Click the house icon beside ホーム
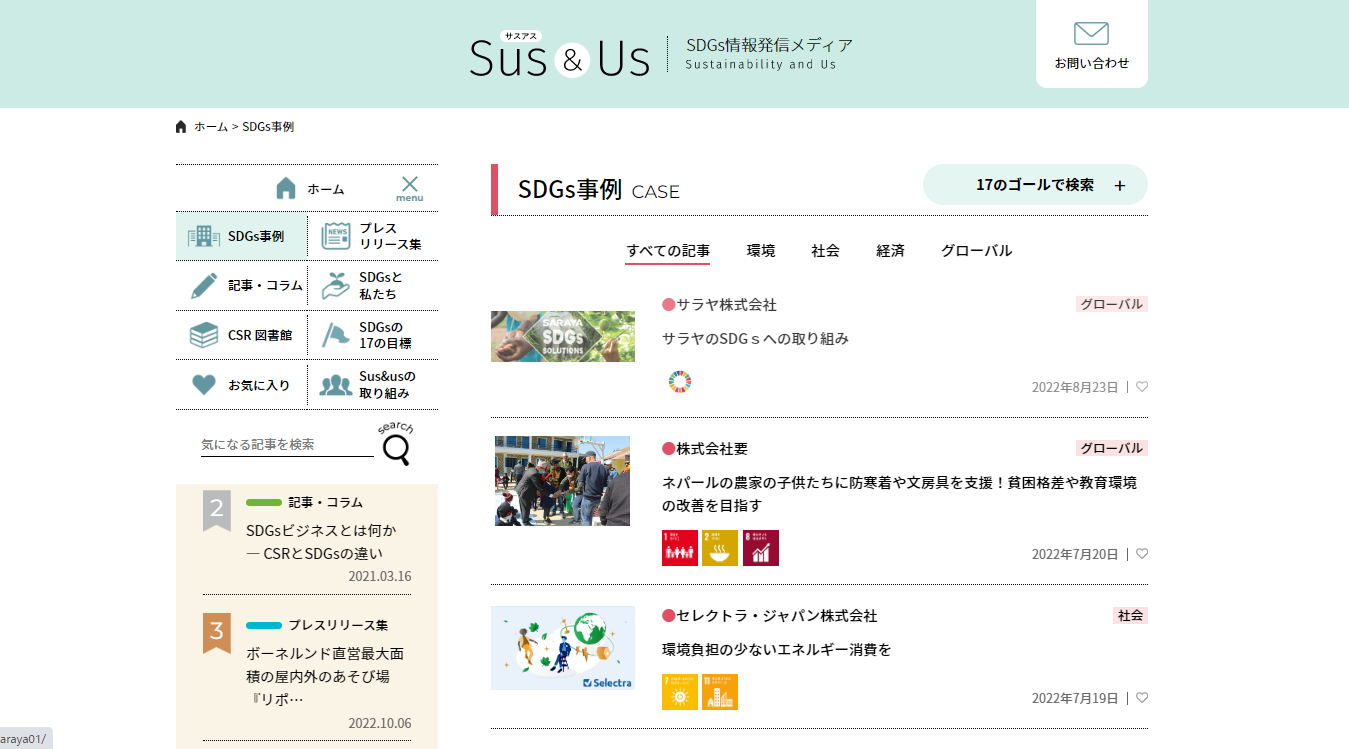The height and width of the screenshot is (749, 1349). 286,188
